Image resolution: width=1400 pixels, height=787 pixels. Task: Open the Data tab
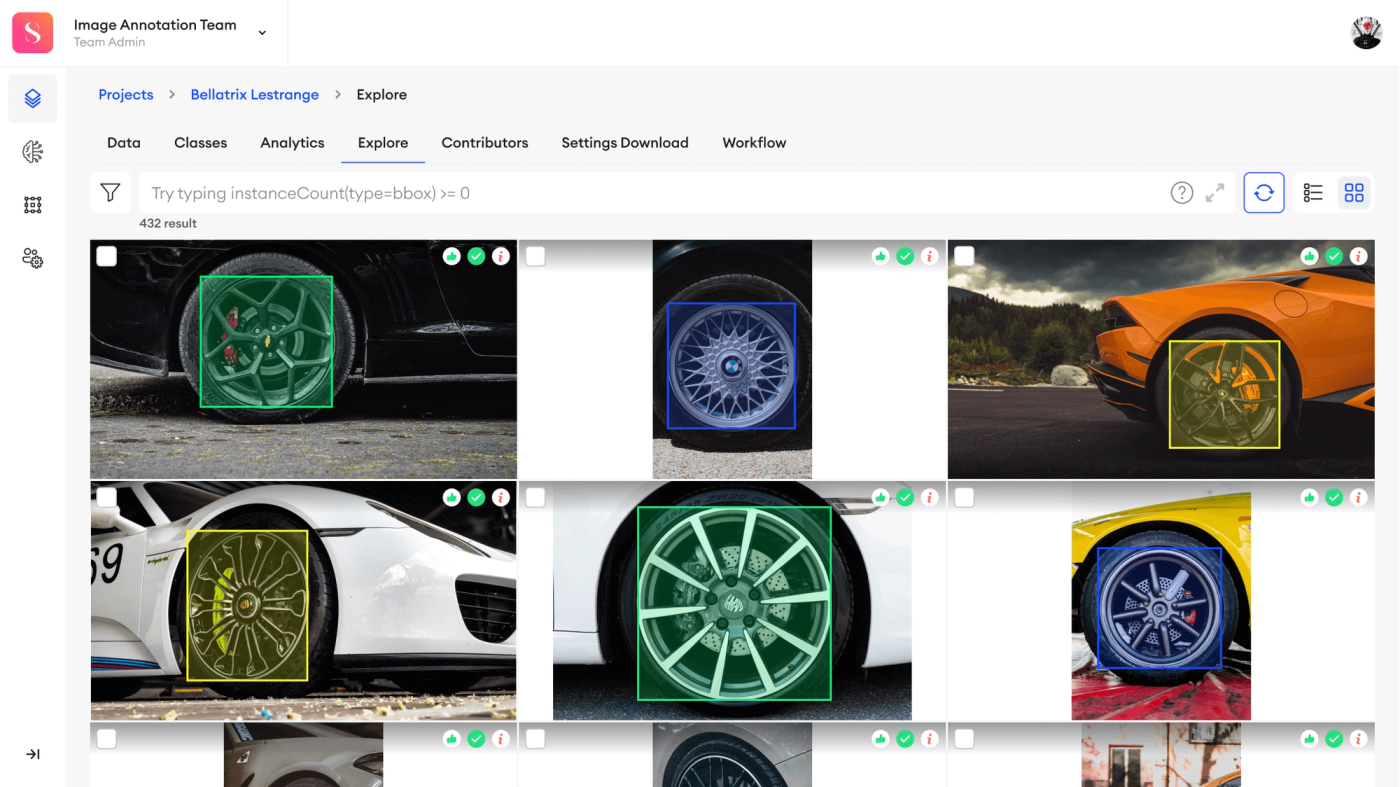click(x=124, y=143)
